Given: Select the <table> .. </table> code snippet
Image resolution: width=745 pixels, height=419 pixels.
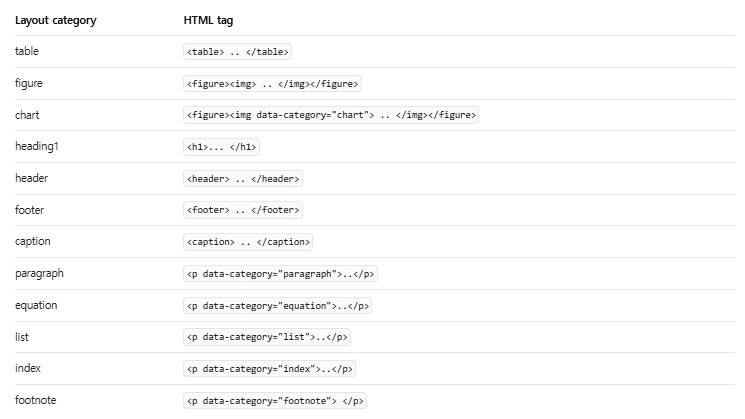Looking at the screenshot, I should [x=238, y=52].
